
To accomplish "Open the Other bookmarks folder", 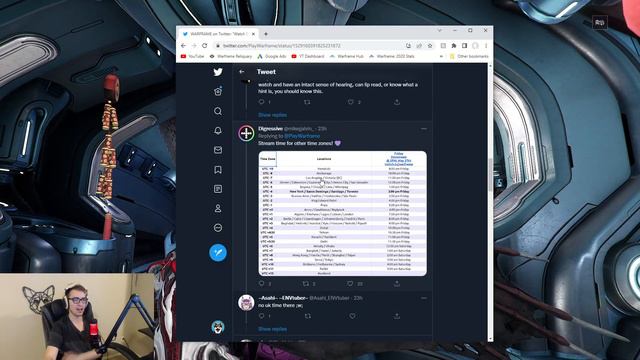I will point(469,56).
